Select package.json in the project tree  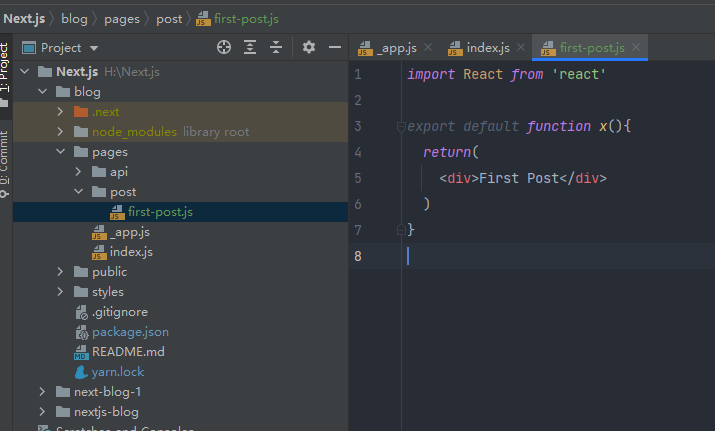(x=181, y=332)
